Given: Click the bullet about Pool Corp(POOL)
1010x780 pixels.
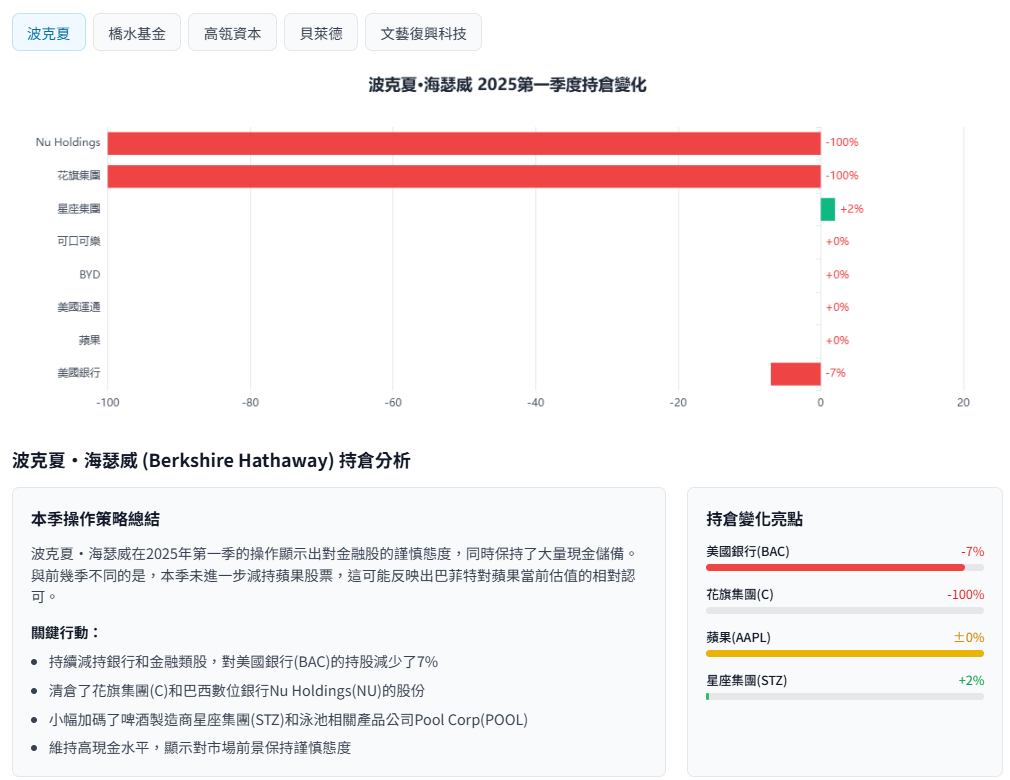Looking at the screenshot, I should [289, 720].
